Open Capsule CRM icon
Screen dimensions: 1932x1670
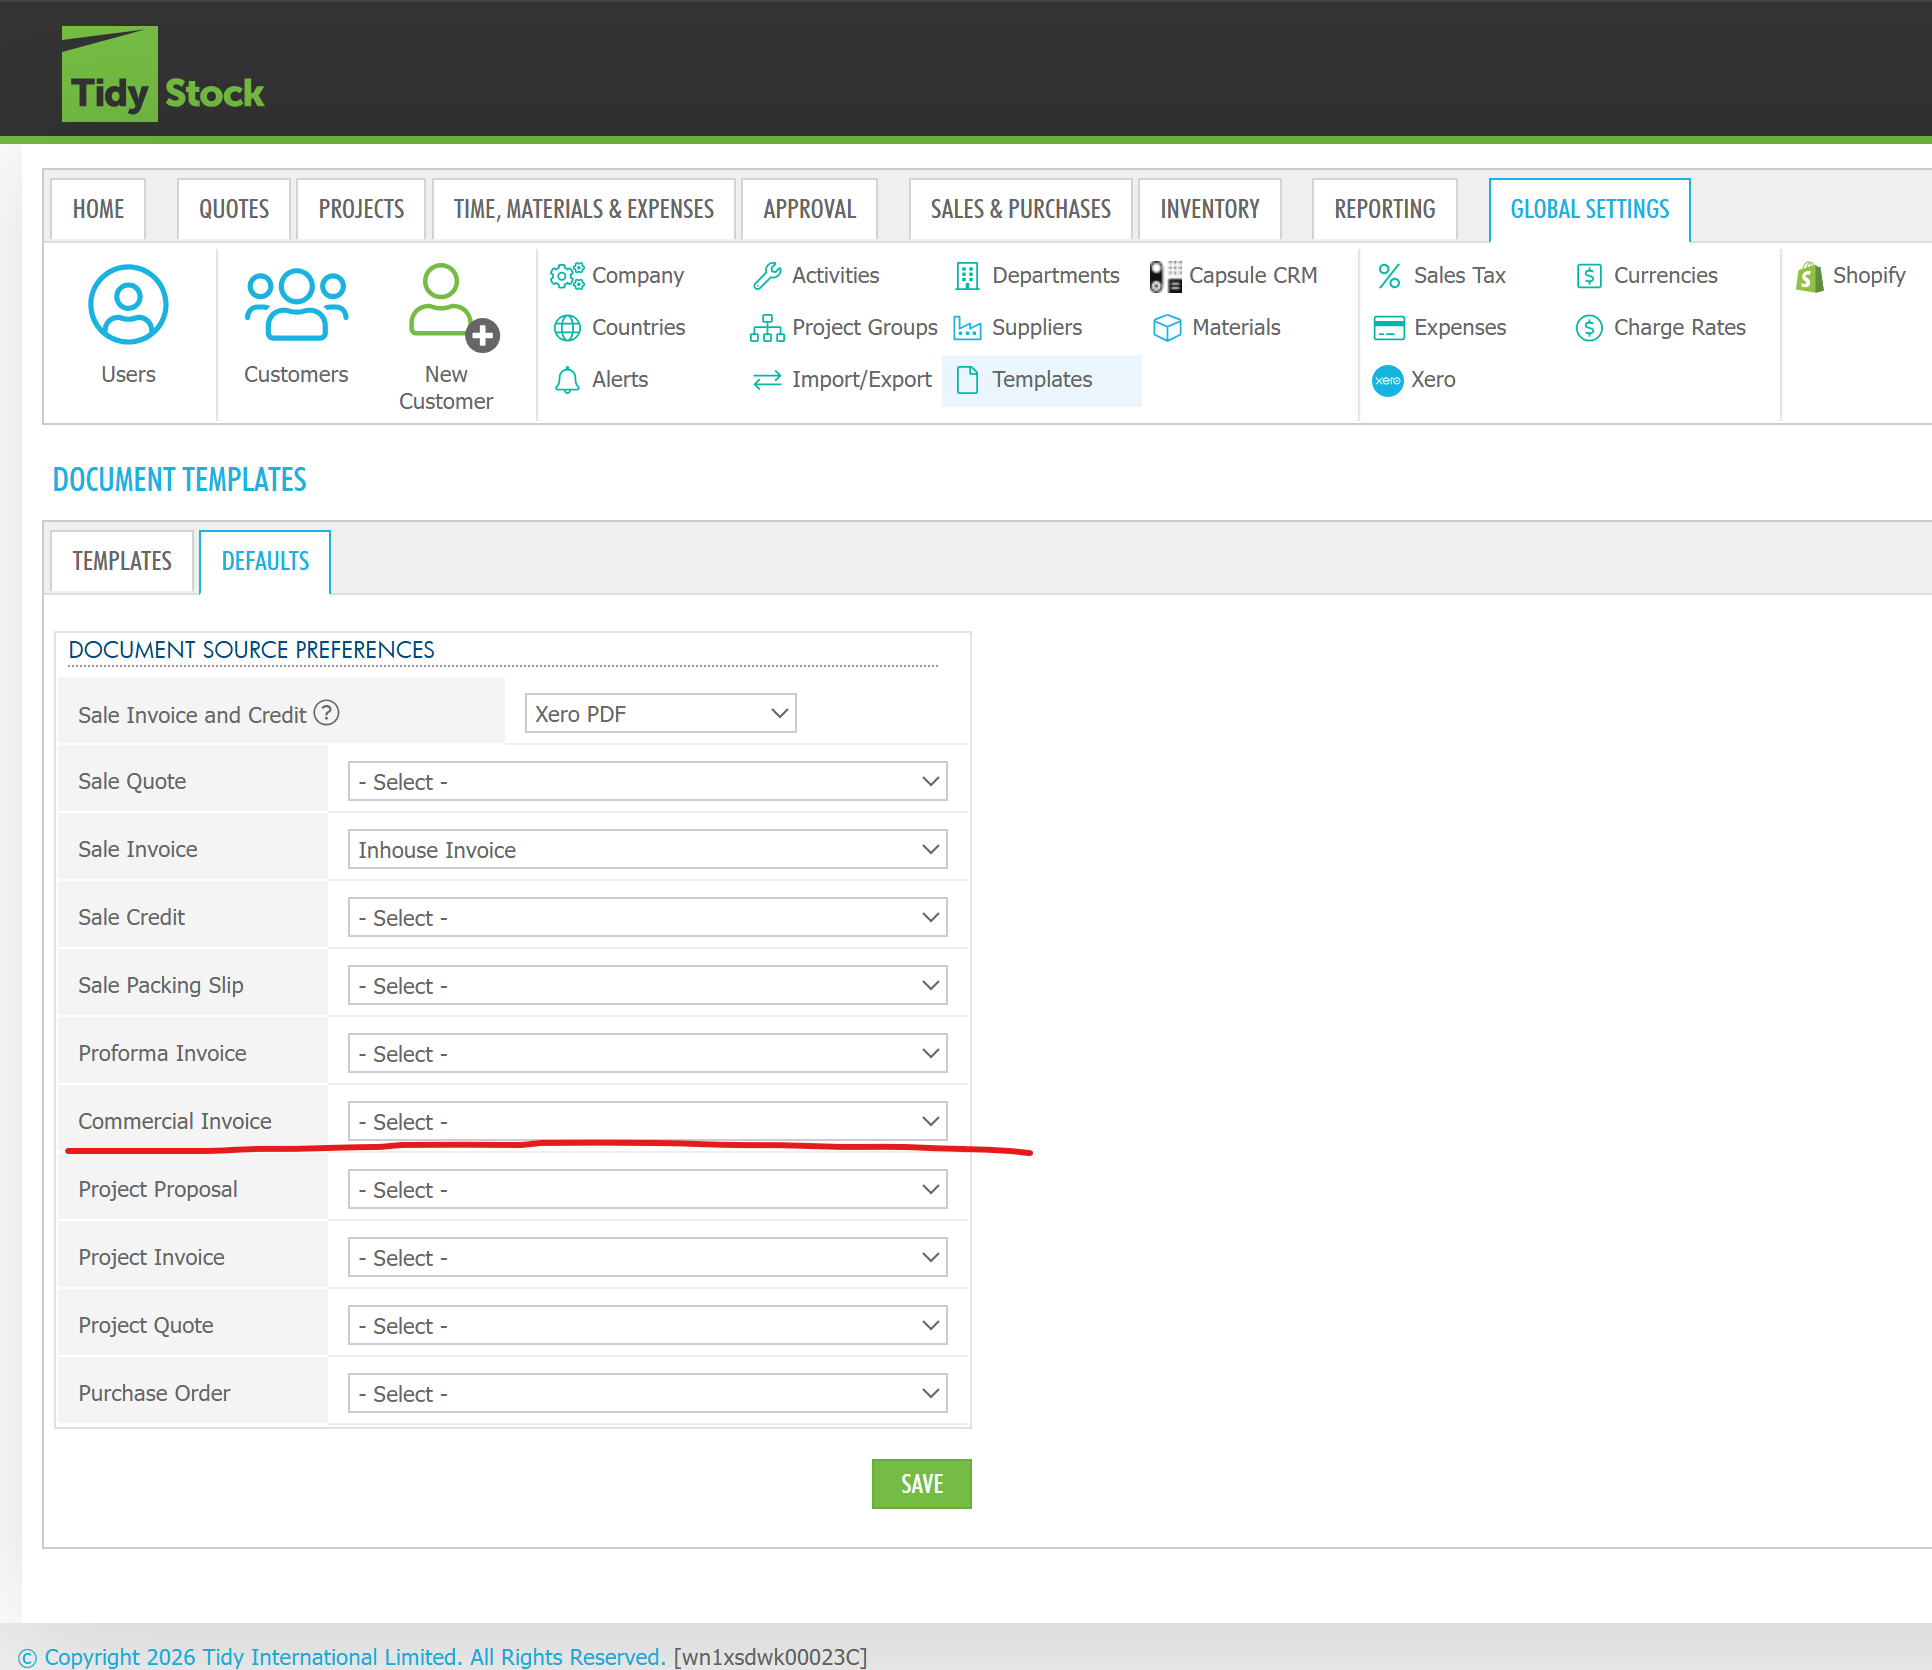tap(1165, 276)
